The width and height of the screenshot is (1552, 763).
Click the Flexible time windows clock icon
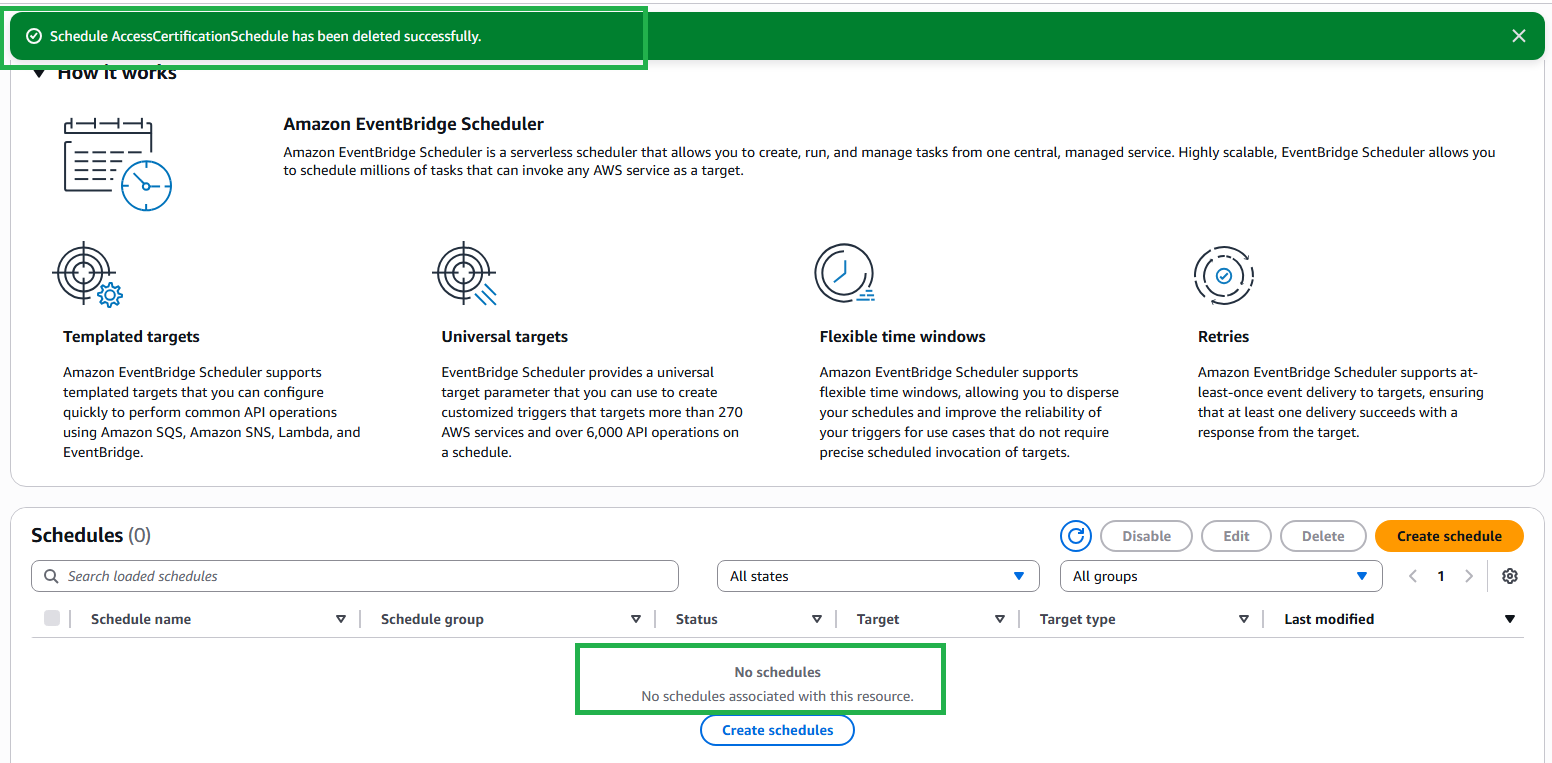click(845, 272)
